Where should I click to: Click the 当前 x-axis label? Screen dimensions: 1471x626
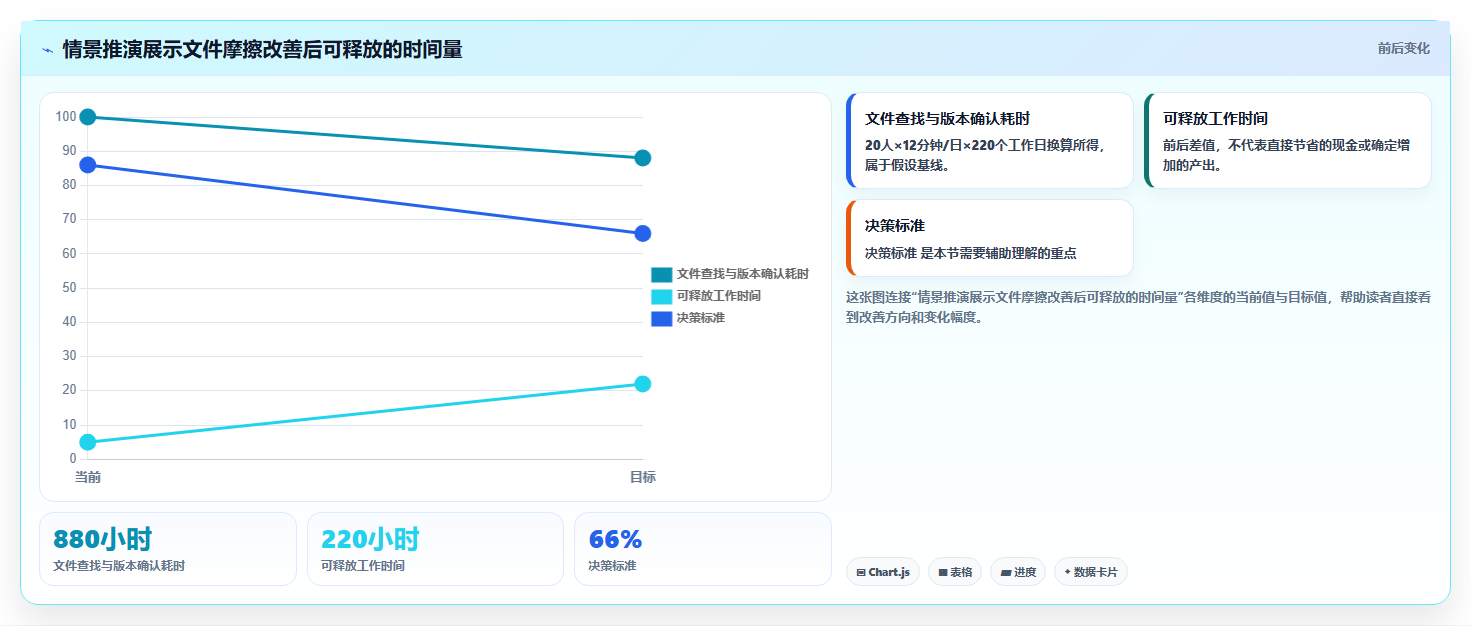click(x=88, y=477)
